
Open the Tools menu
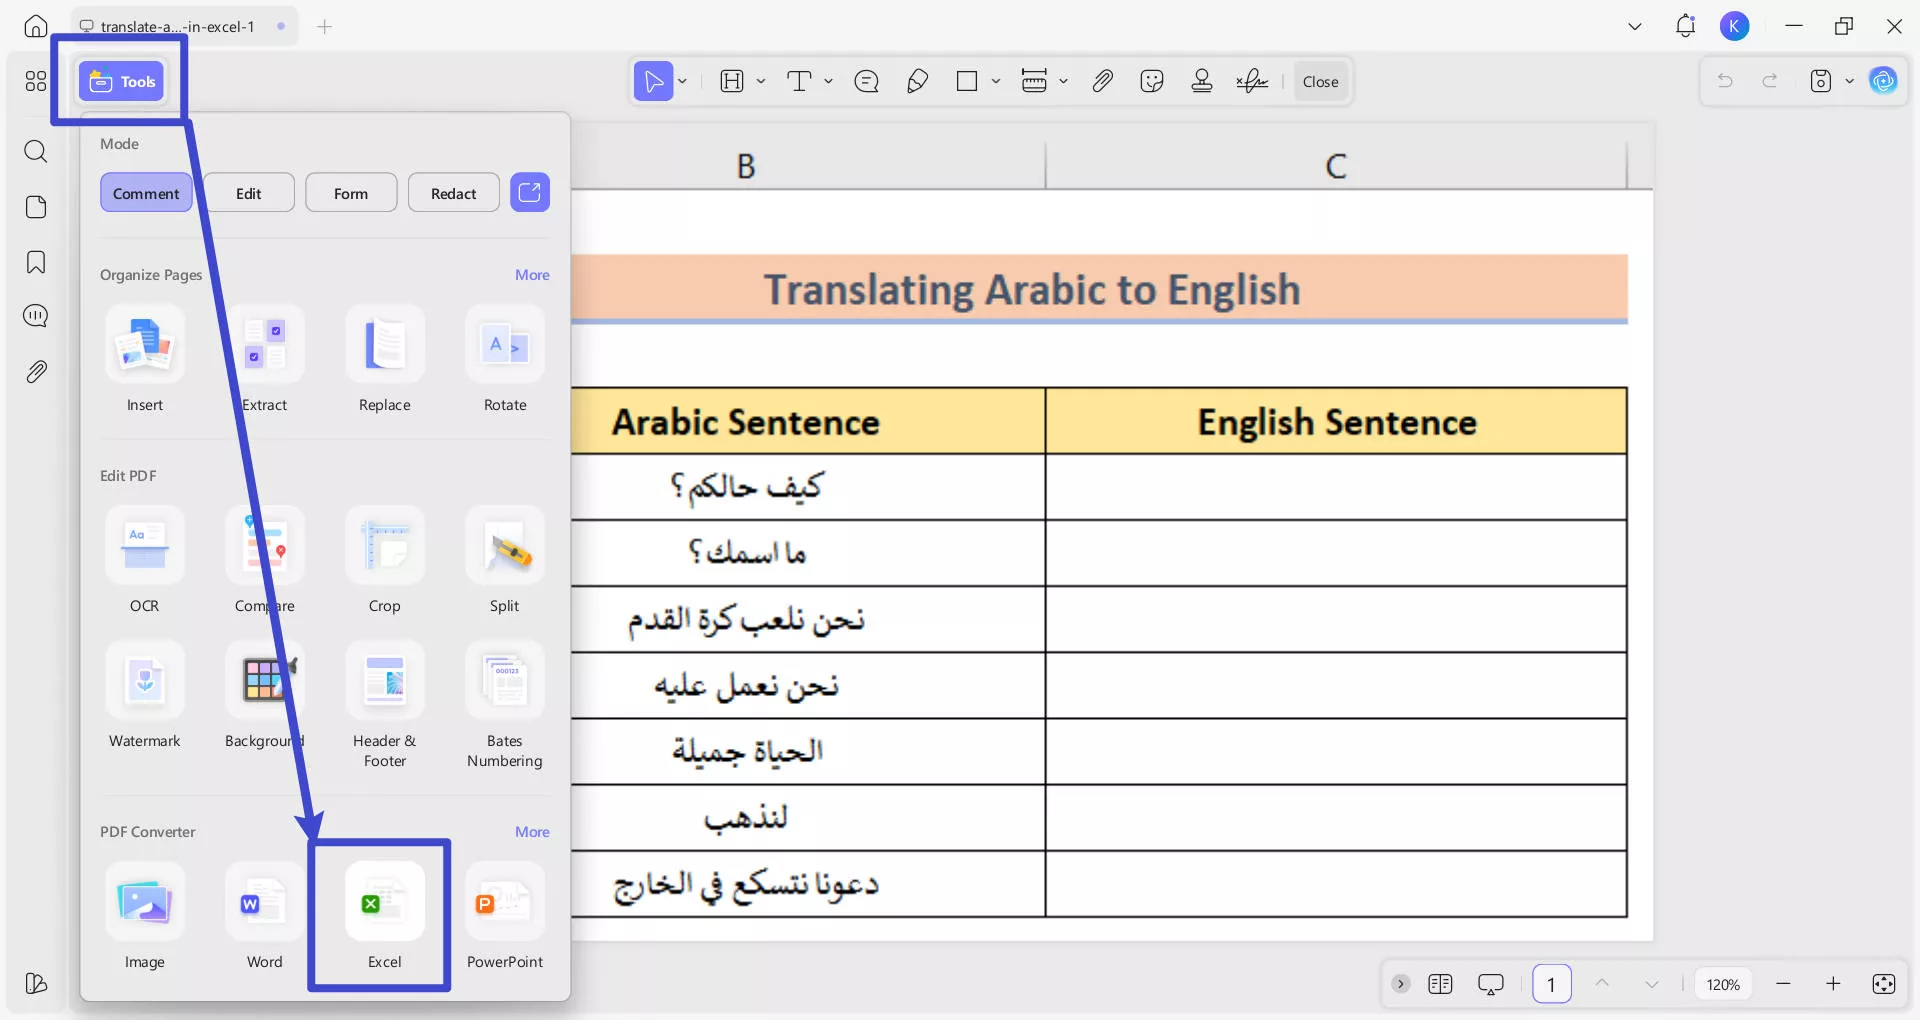pos(121,81)
